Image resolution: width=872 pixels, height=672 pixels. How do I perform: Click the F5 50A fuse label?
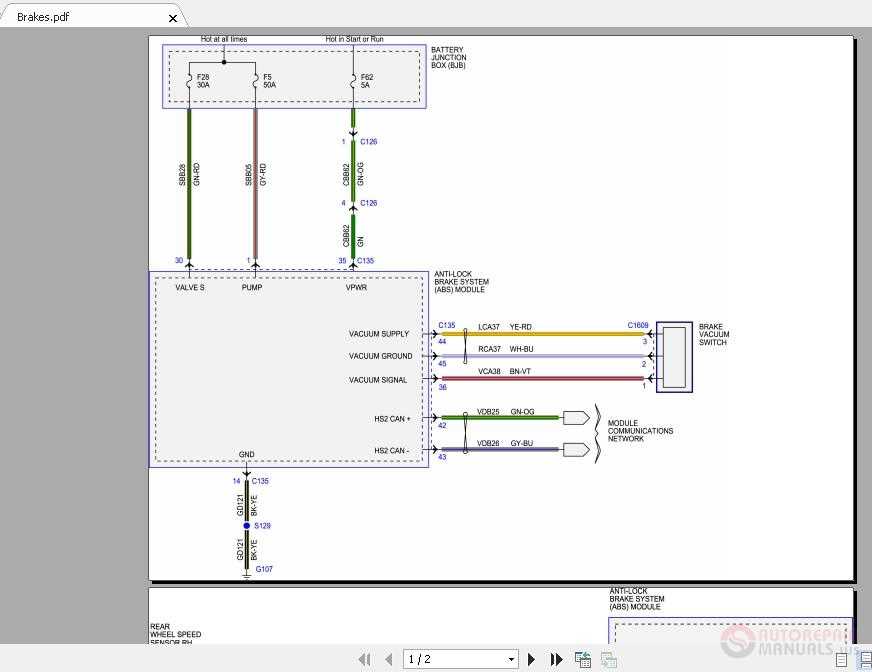270,81
